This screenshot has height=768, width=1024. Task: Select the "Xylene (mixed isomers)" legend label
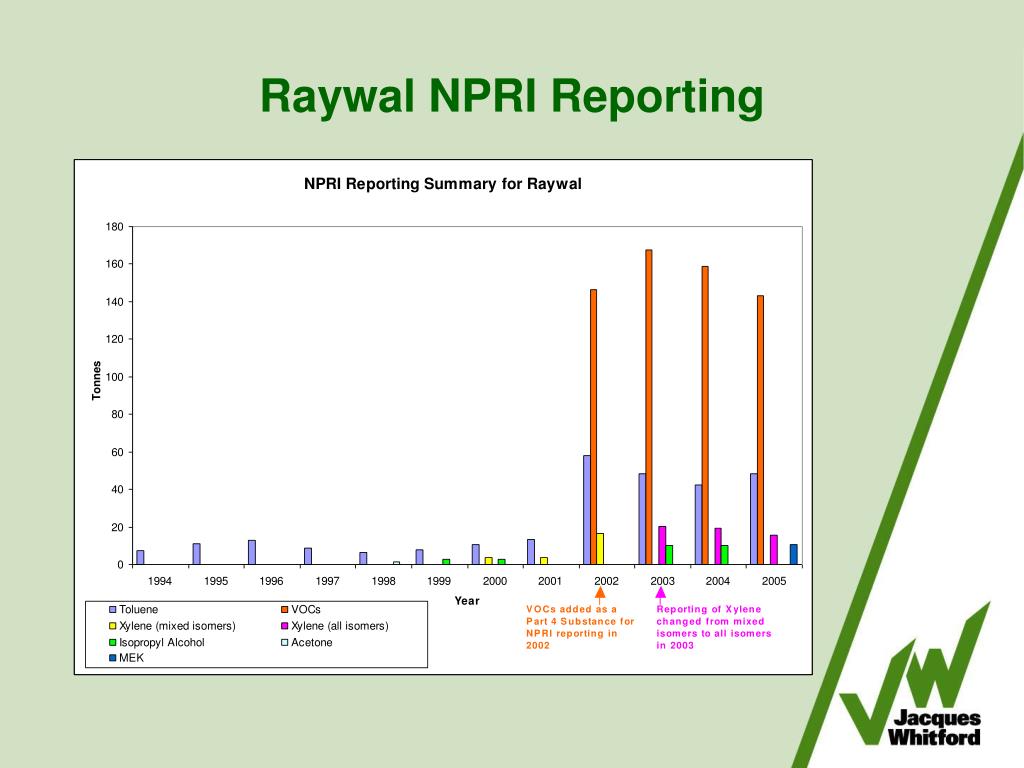coord(177,626)
